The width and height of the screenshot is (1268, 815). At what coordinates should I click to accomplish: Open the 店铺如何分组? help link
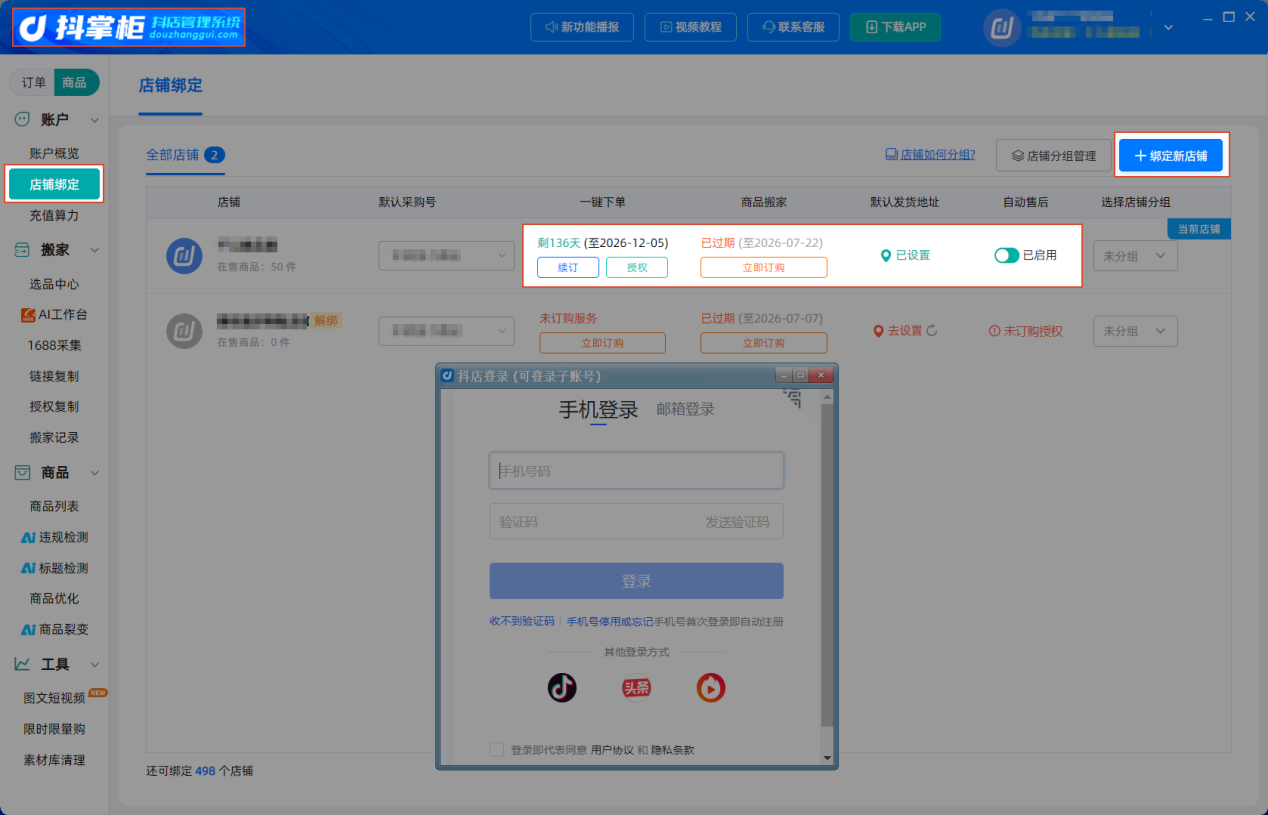[930, 155]
